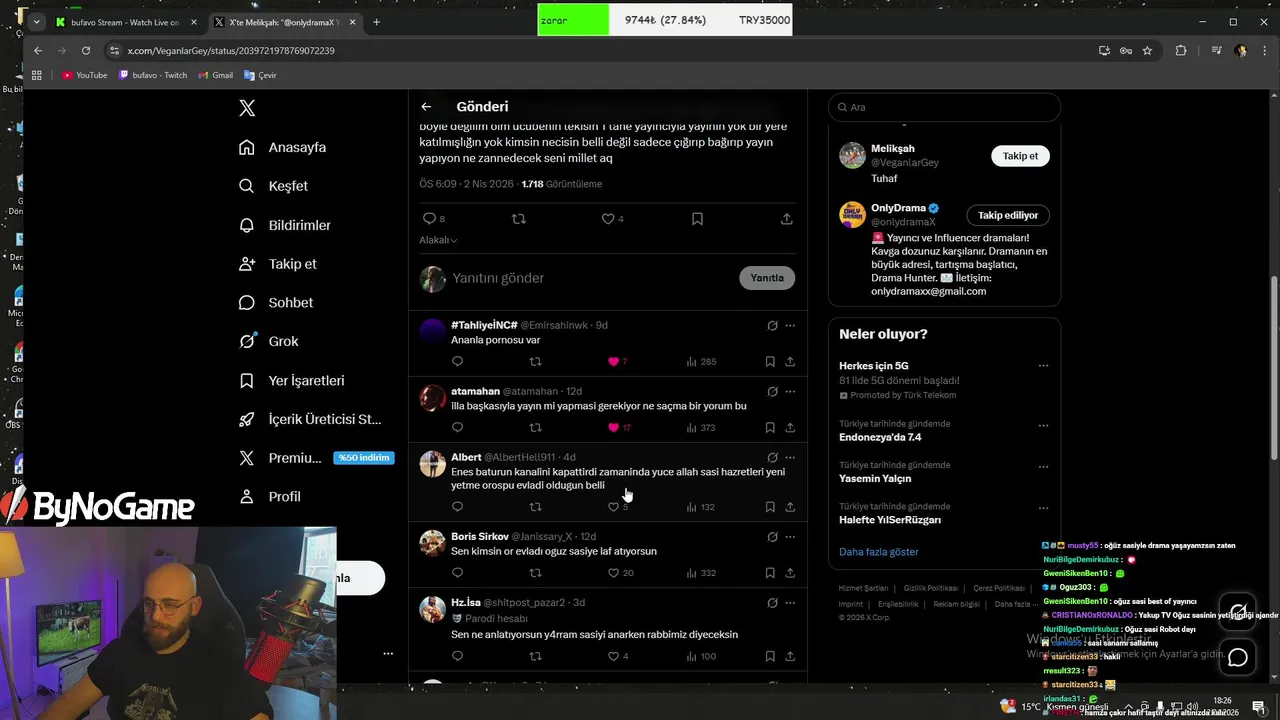The image size is (1280, 720).
Task: Click Takip ediliyor for OnlyDrama
Action: [1008, 215]
